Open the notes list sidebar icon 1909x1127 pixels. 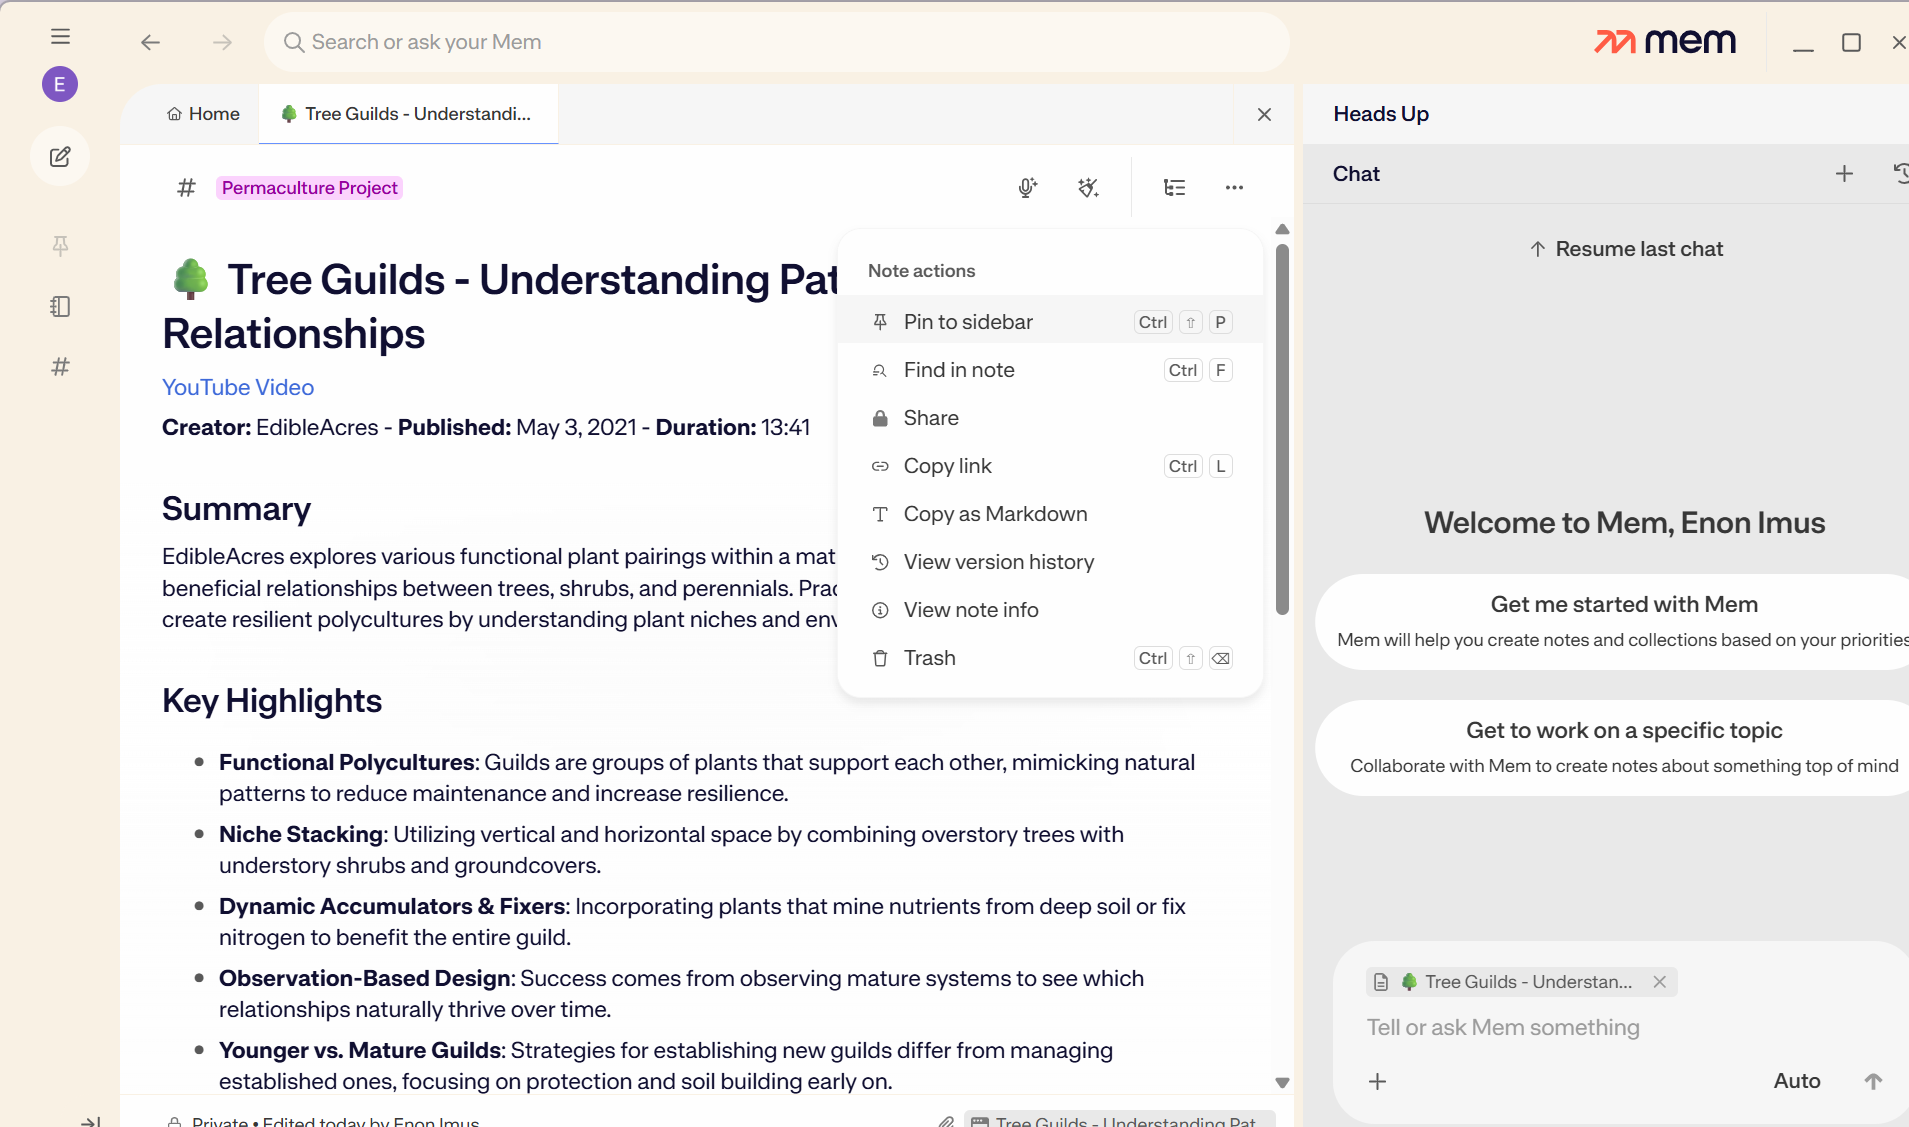tap(60, 306)
